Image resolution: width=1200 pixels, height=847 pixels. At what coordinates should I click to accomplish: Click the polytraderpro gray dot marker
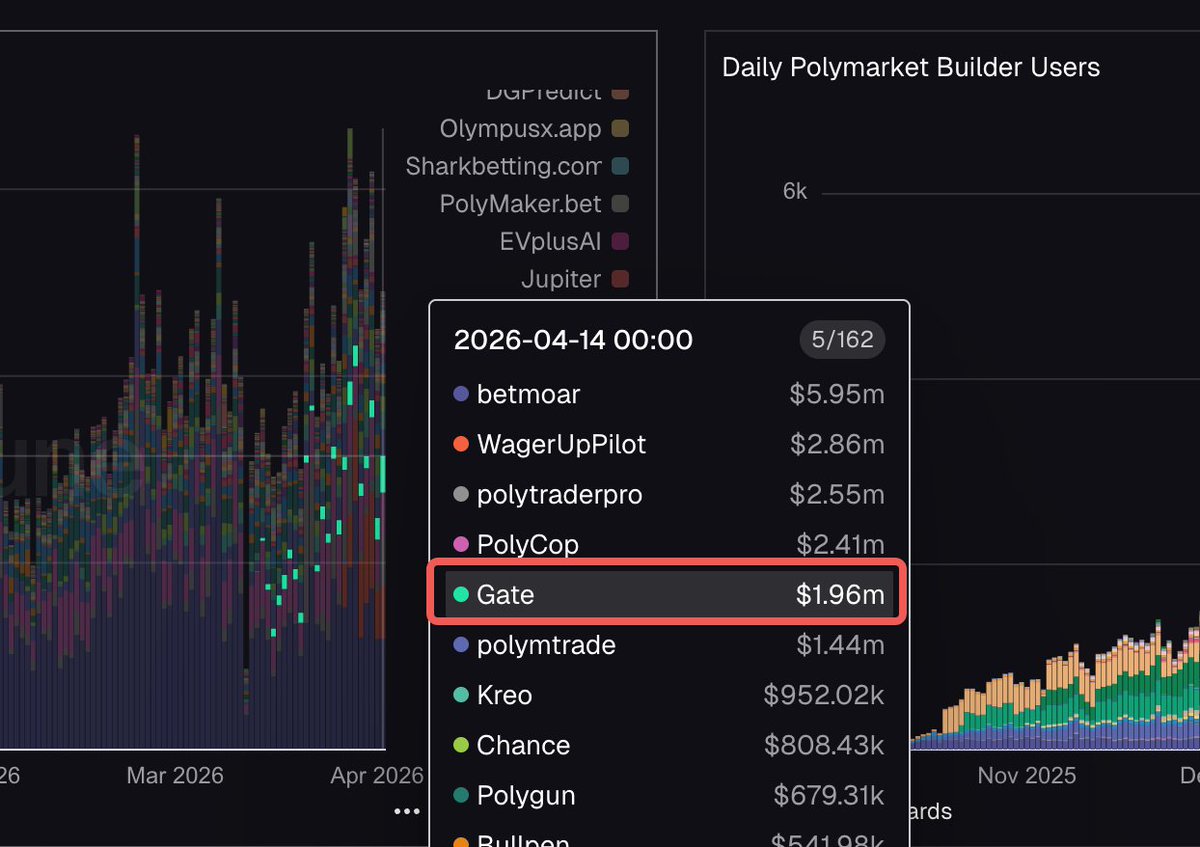pos(461,494)
